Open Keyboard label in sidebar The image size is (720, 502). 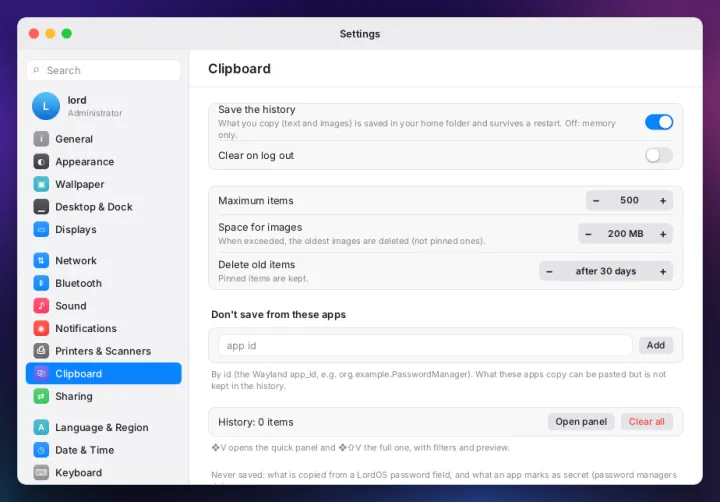coord(79,472)
